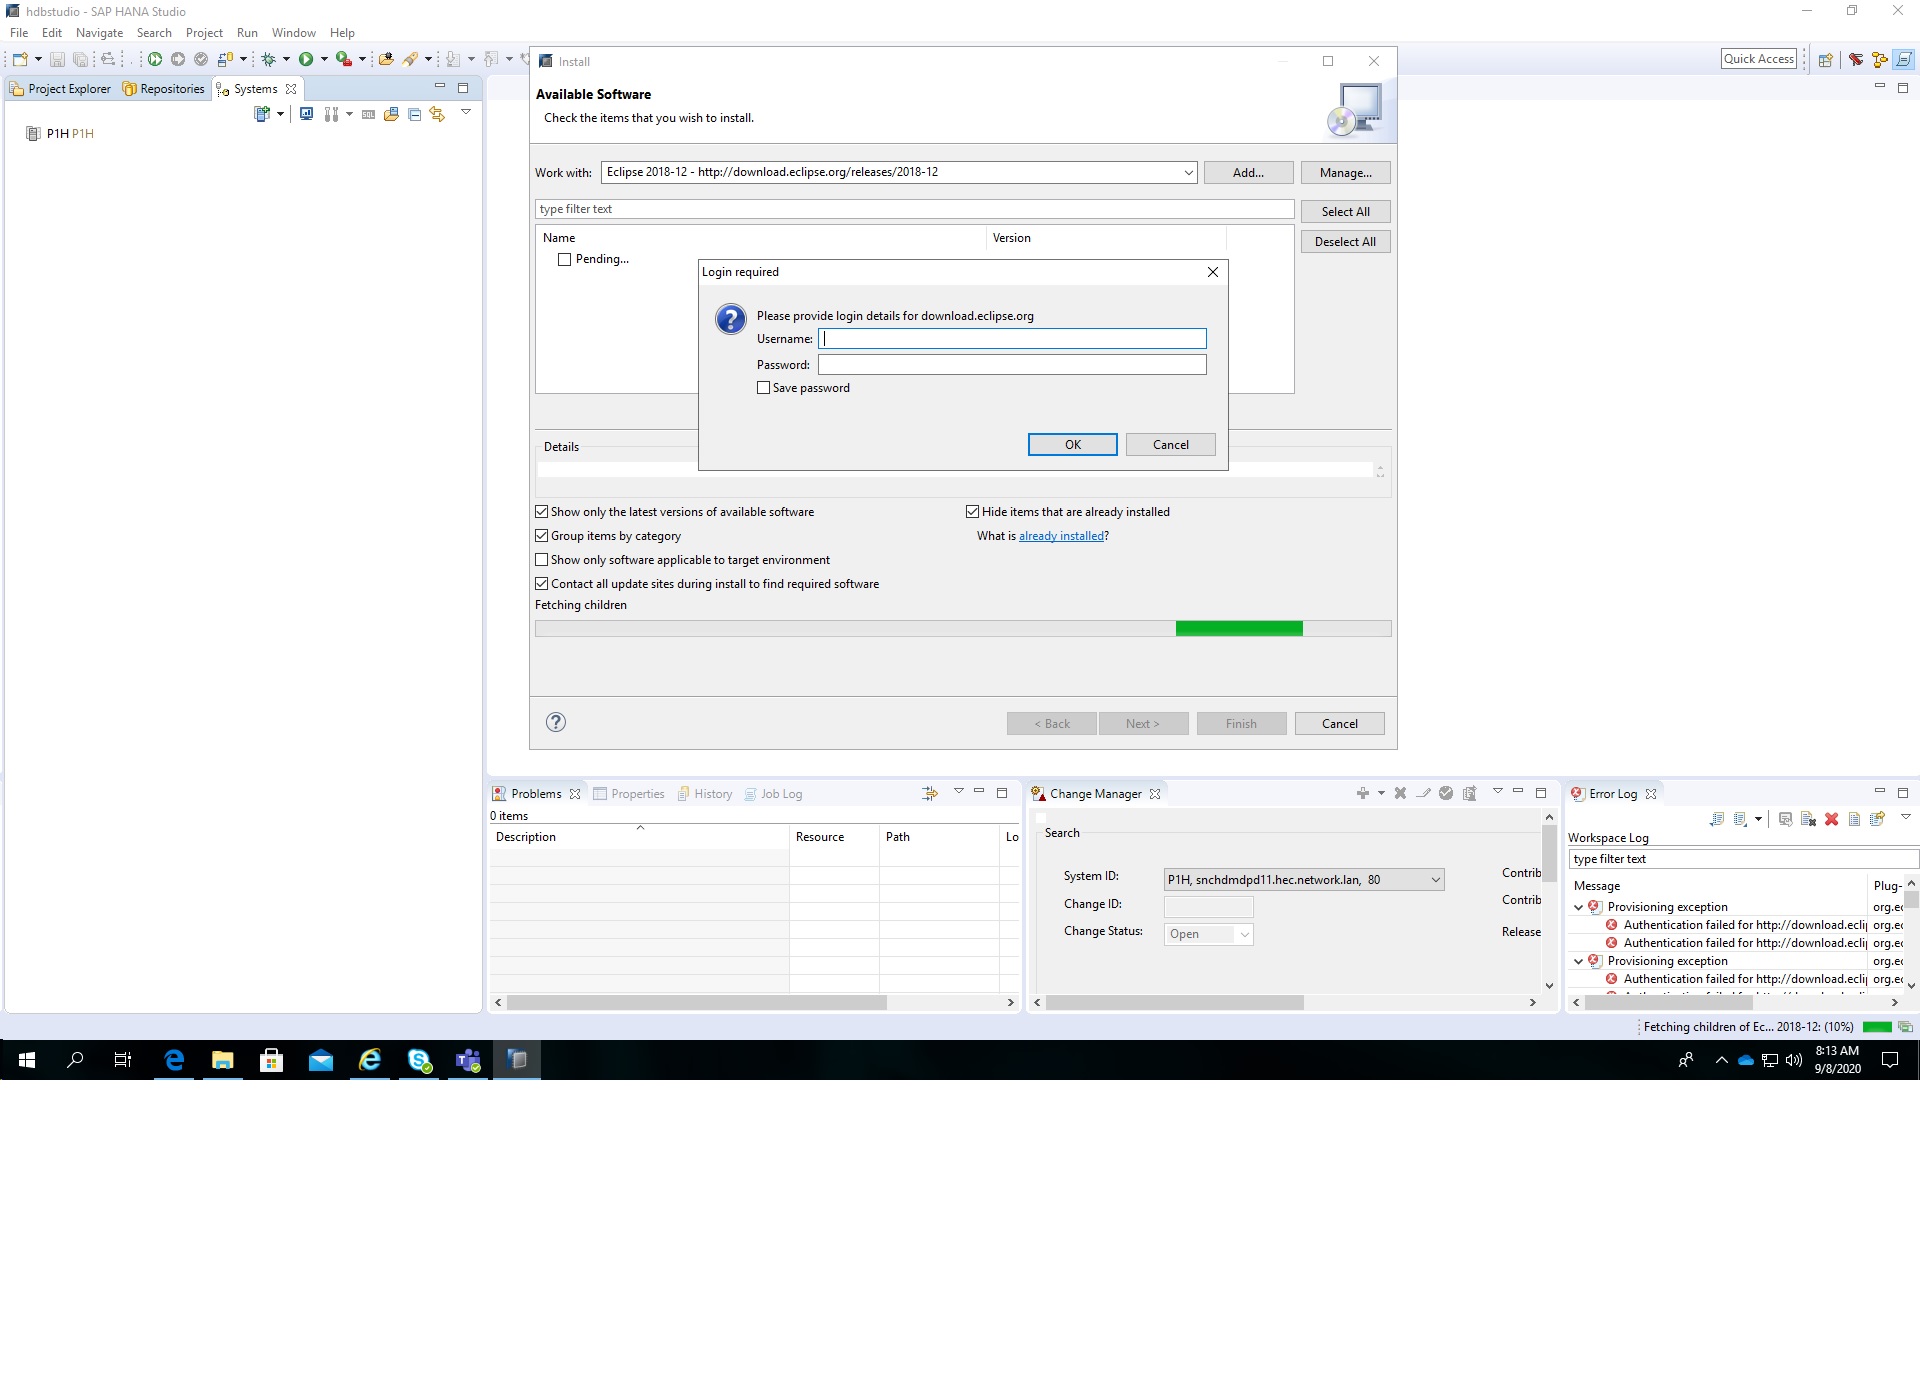Open the File menu

19,33
